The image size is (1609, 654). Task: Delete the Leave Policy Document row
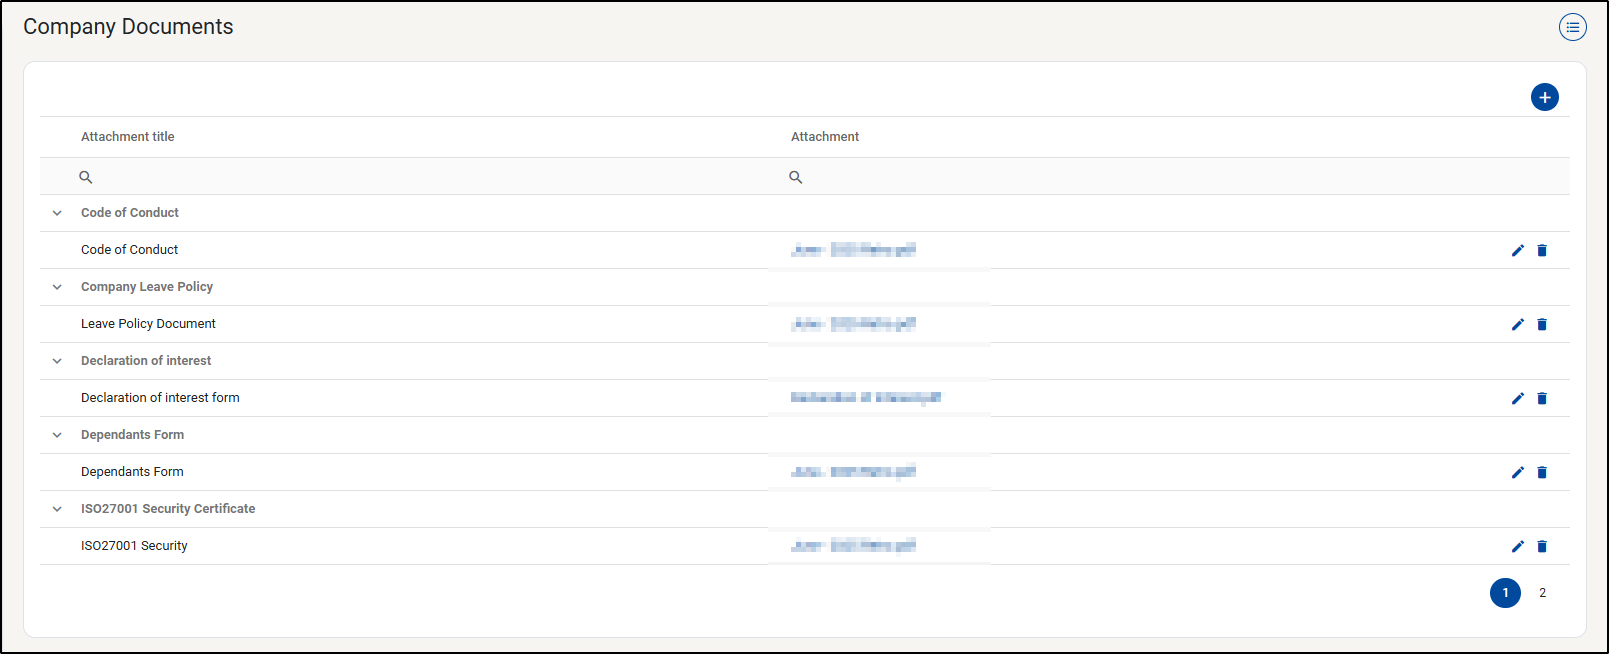1541,324
